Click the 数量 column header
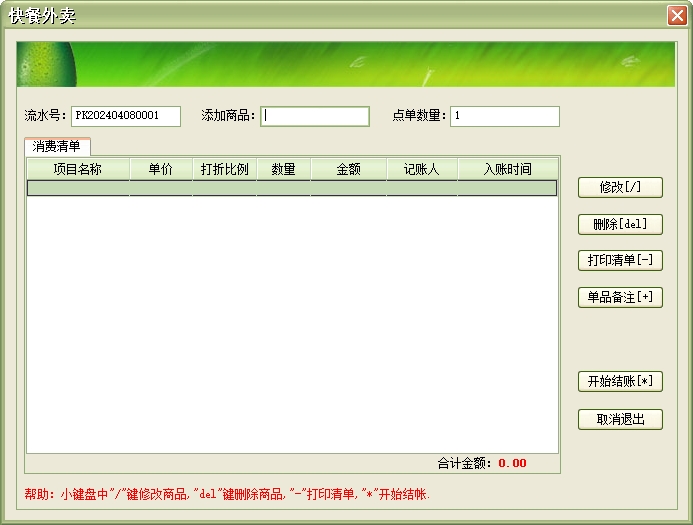 (x=283, y=169)
